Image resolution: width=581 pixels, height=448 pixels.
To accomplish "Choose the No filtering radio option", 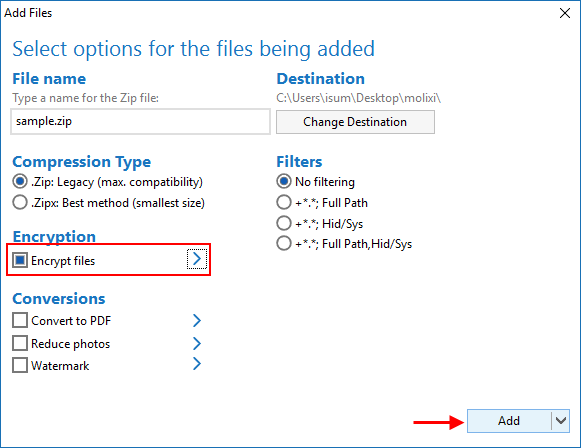I will tap(284, 182).
